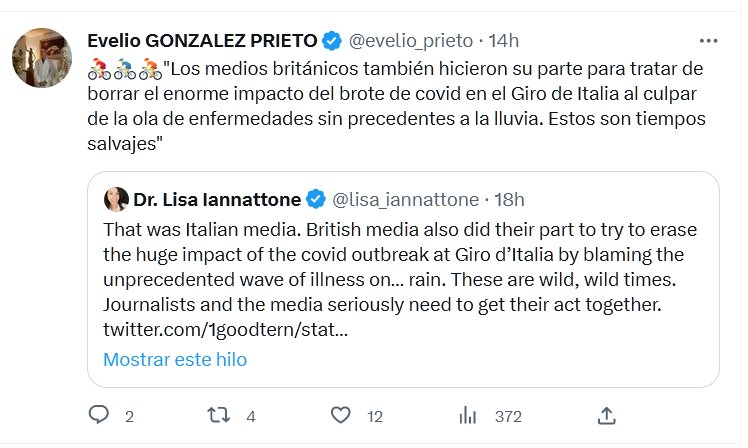
Task: Click "Mostrar este hilo" link
Action: pos(174,359)
